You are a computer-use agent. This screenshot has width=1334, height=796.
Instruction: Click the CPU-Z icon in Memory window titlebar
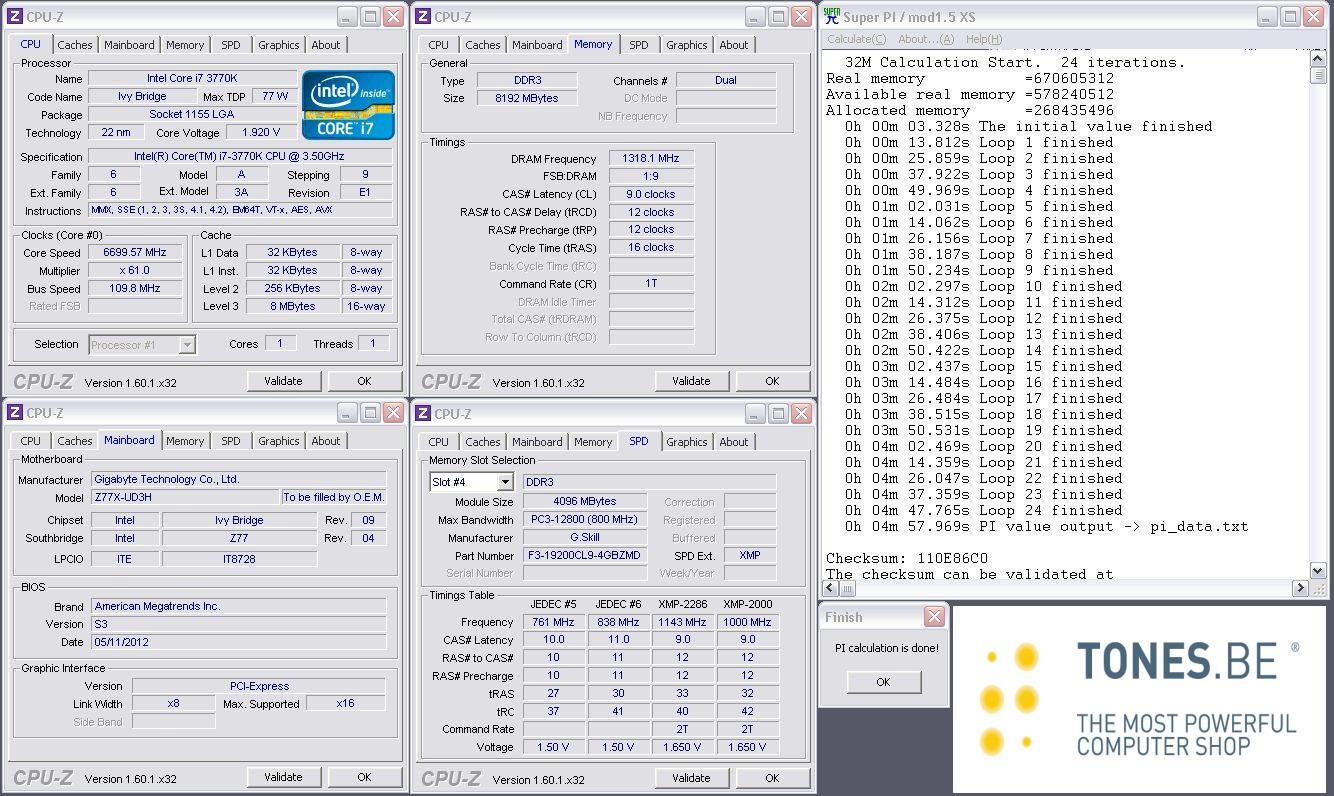(423, 17)
